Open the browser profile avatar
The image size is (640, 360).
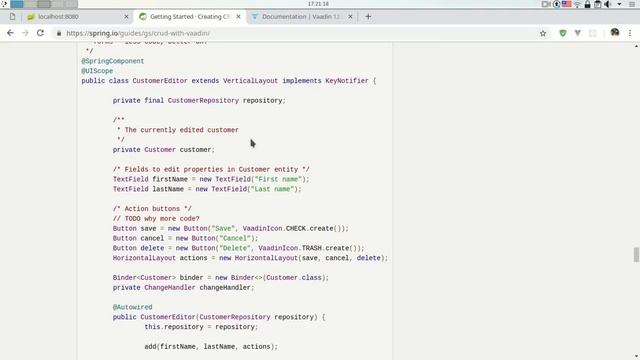pos(615,33)
